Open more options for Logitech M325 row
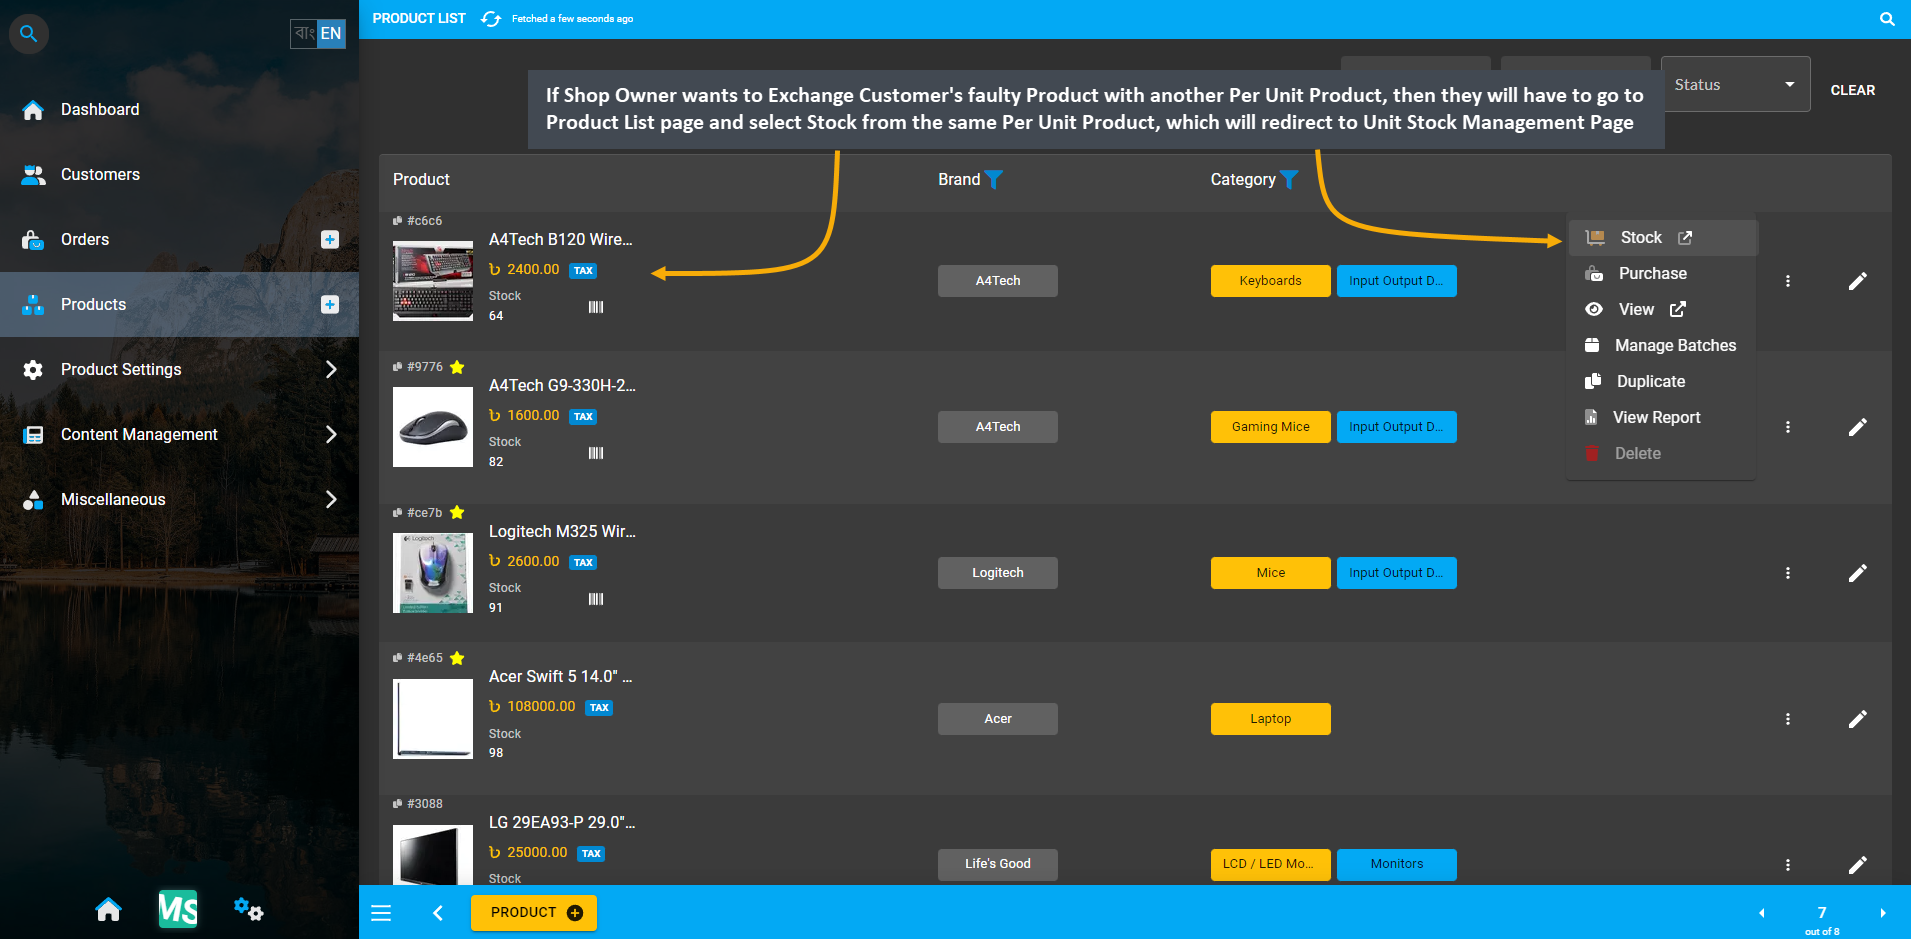 pos(1788,573)
